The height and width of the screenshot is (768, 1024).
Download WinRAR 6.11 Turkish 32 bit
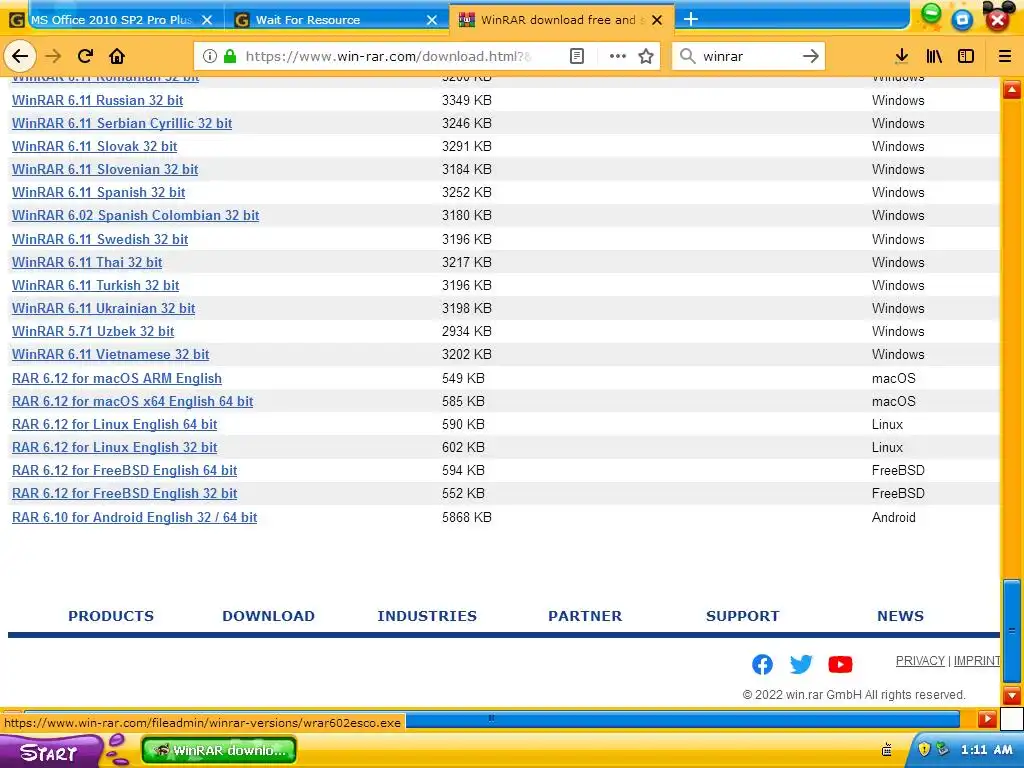[x=95, y=285]
